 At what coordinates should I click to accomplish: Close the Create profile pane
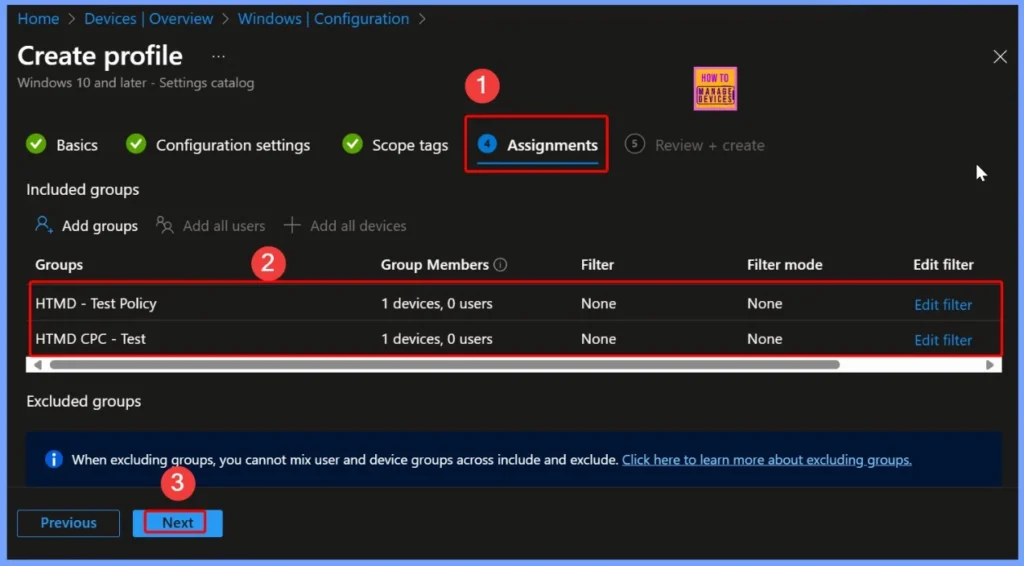pyautogui.click(x=999, y=57)
